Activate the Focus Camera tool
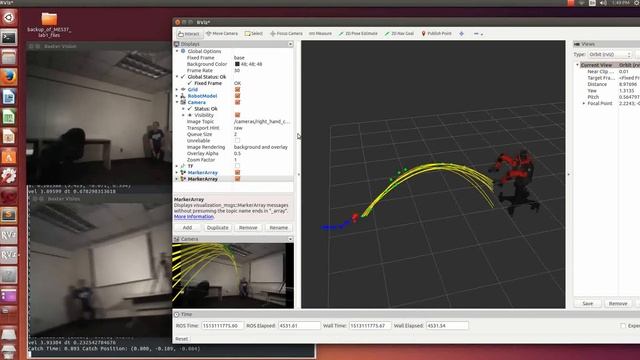The width and height of the screenshot is (640, 360). (x=286, y=33)
